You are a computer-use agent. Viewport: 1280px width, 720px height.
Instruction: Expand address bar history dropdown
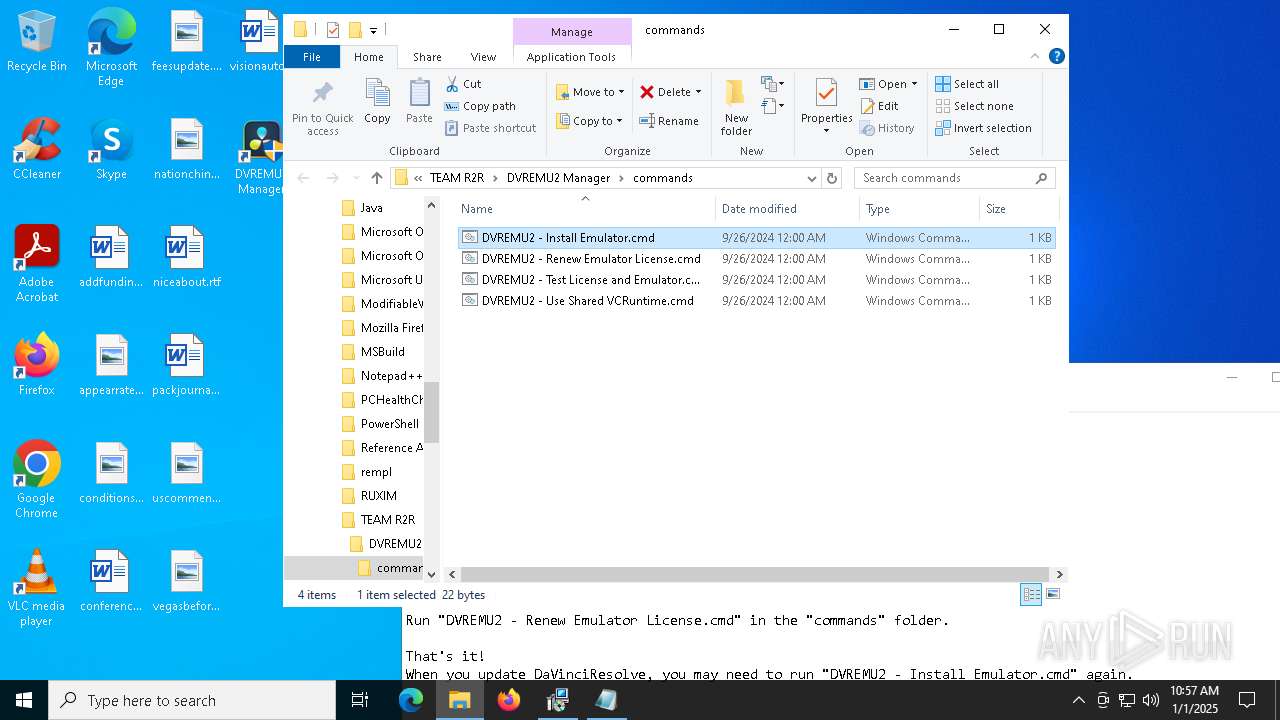[811, 178]
